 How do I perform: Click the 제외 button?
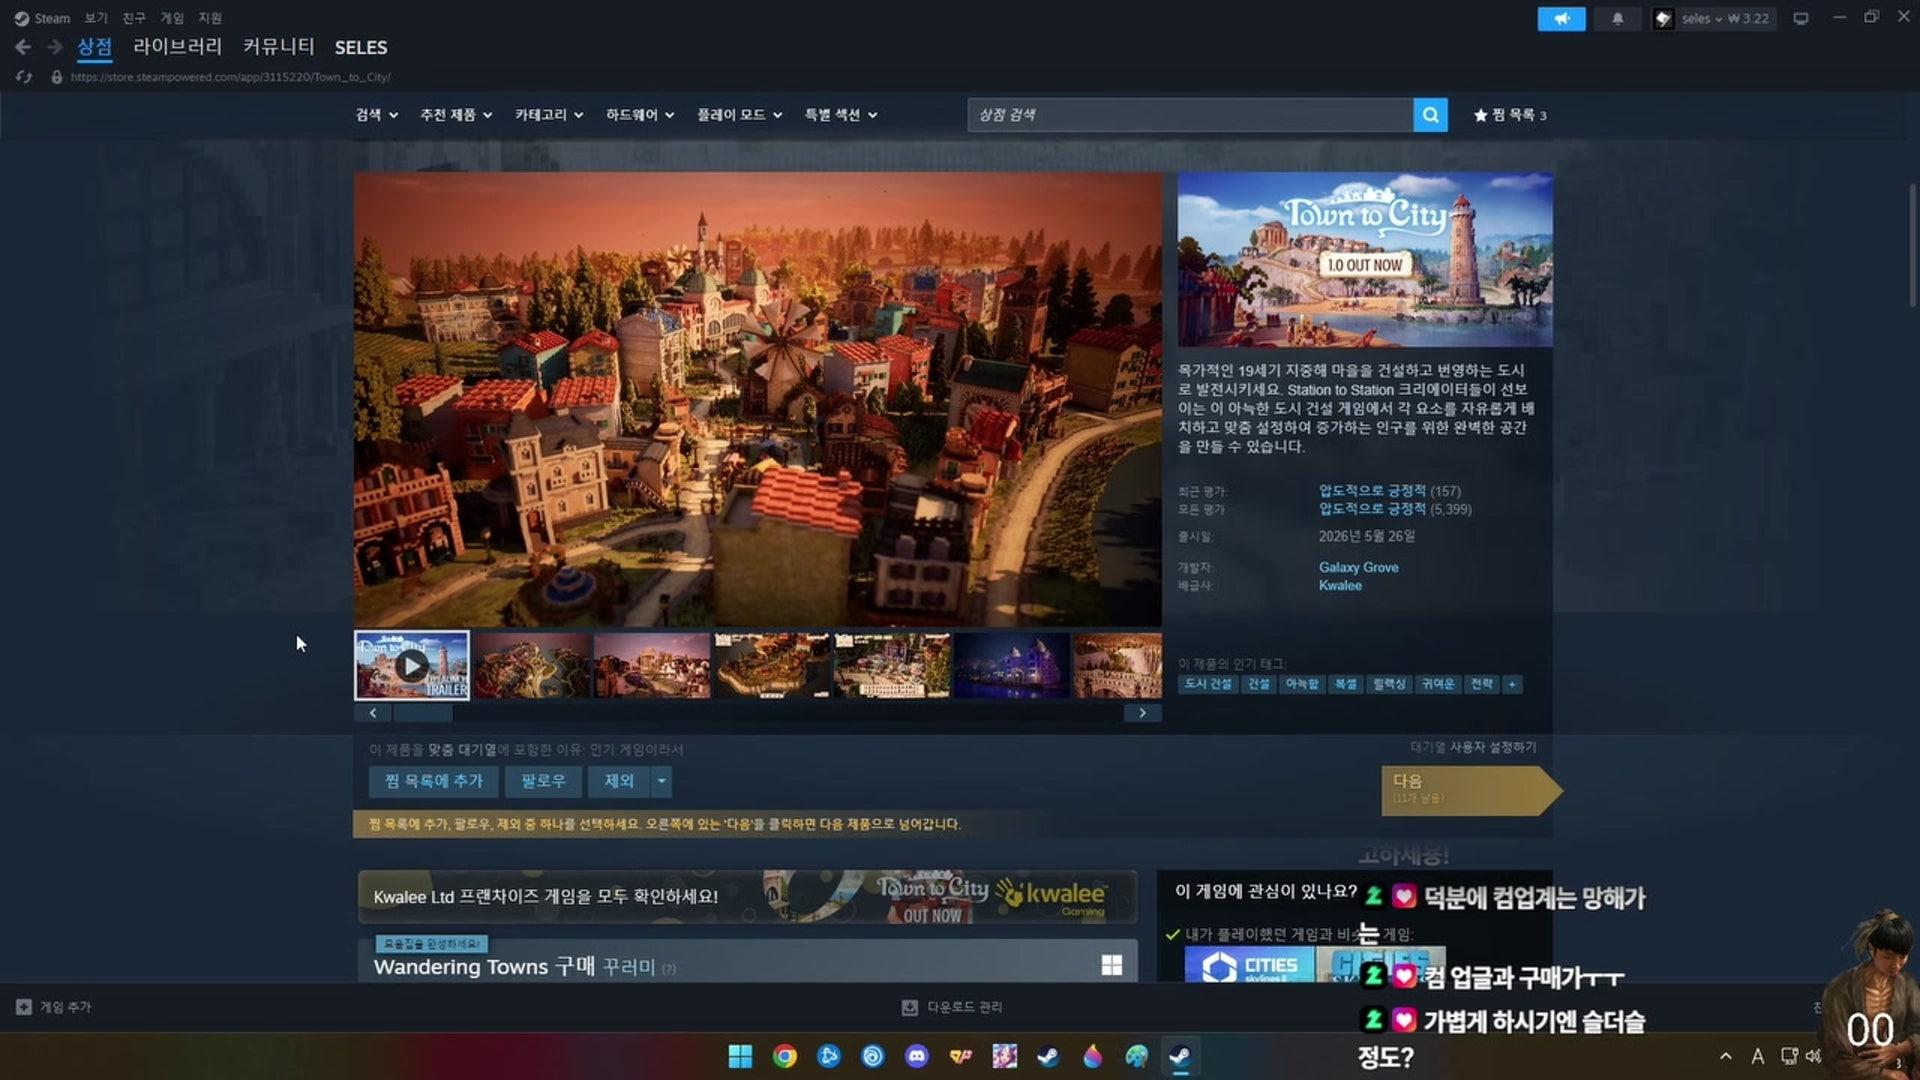(619, 781)
